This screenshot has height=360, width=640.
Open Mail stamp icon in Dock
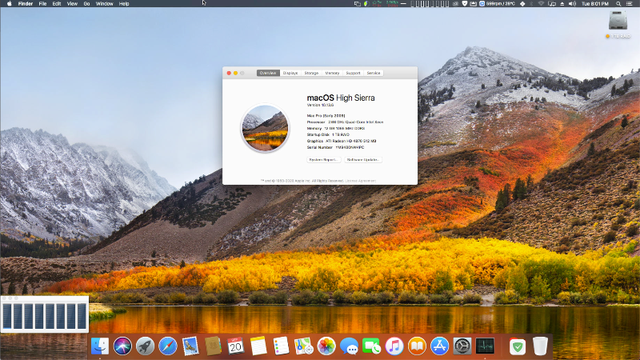[x=190, y=346]
